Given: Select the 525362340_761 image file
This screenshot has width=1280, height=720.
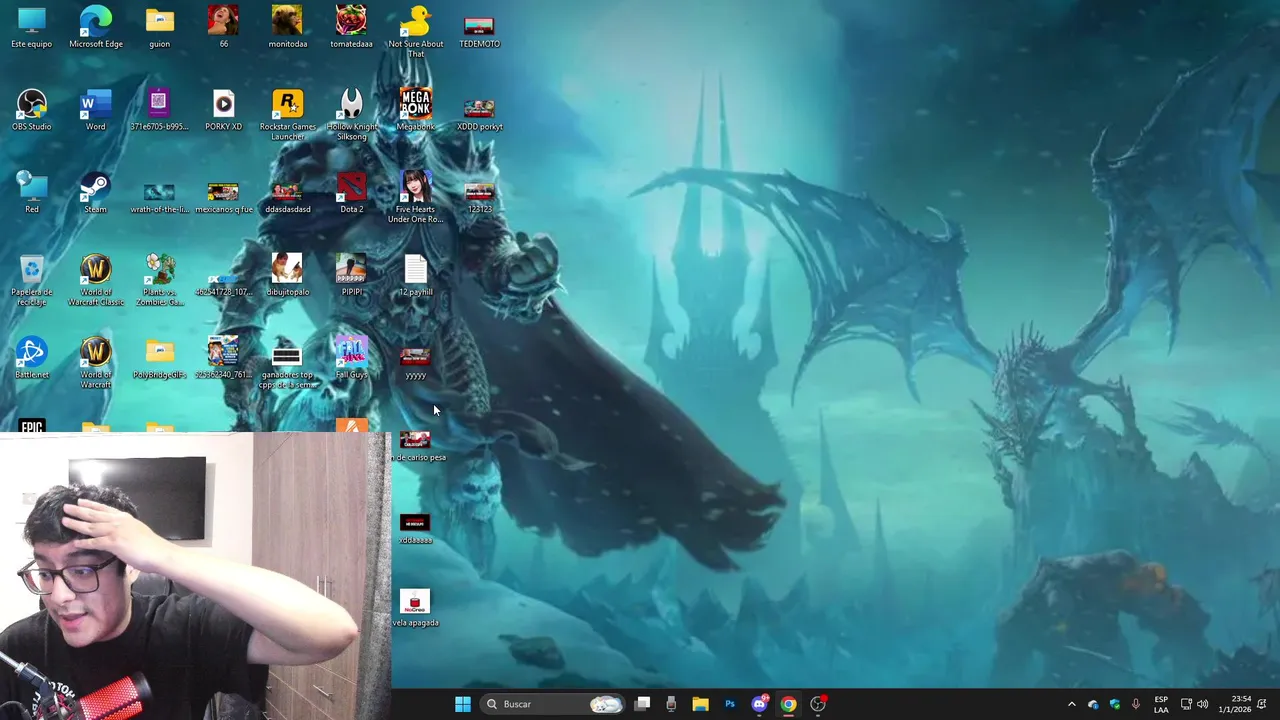Looking at the screenshot, I should [x=223, y=359].
